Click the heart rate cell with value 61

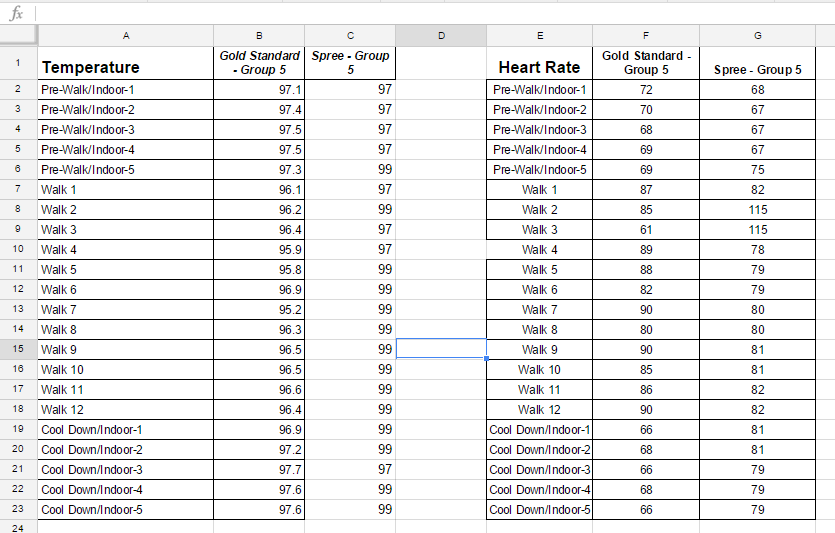click(645, 229)
